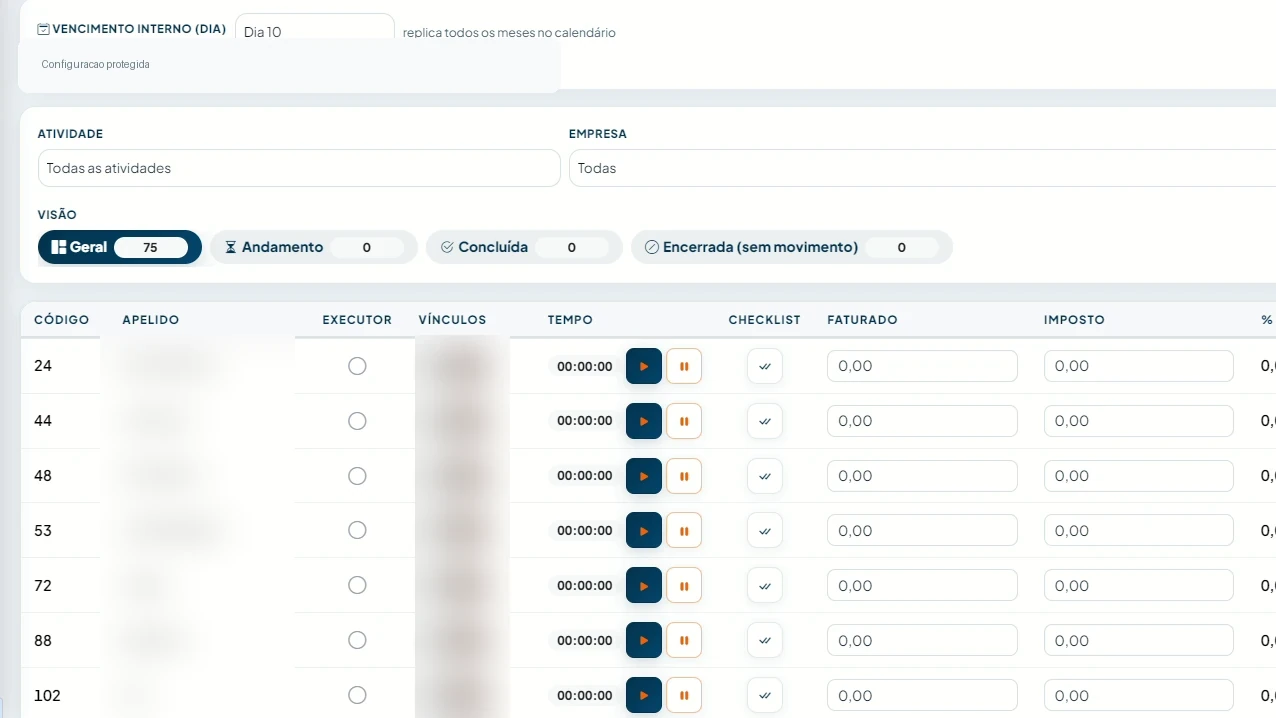Sort by the CÓDIGO column header
This screenshot has height=718, width=1276.
pos(62,320)
